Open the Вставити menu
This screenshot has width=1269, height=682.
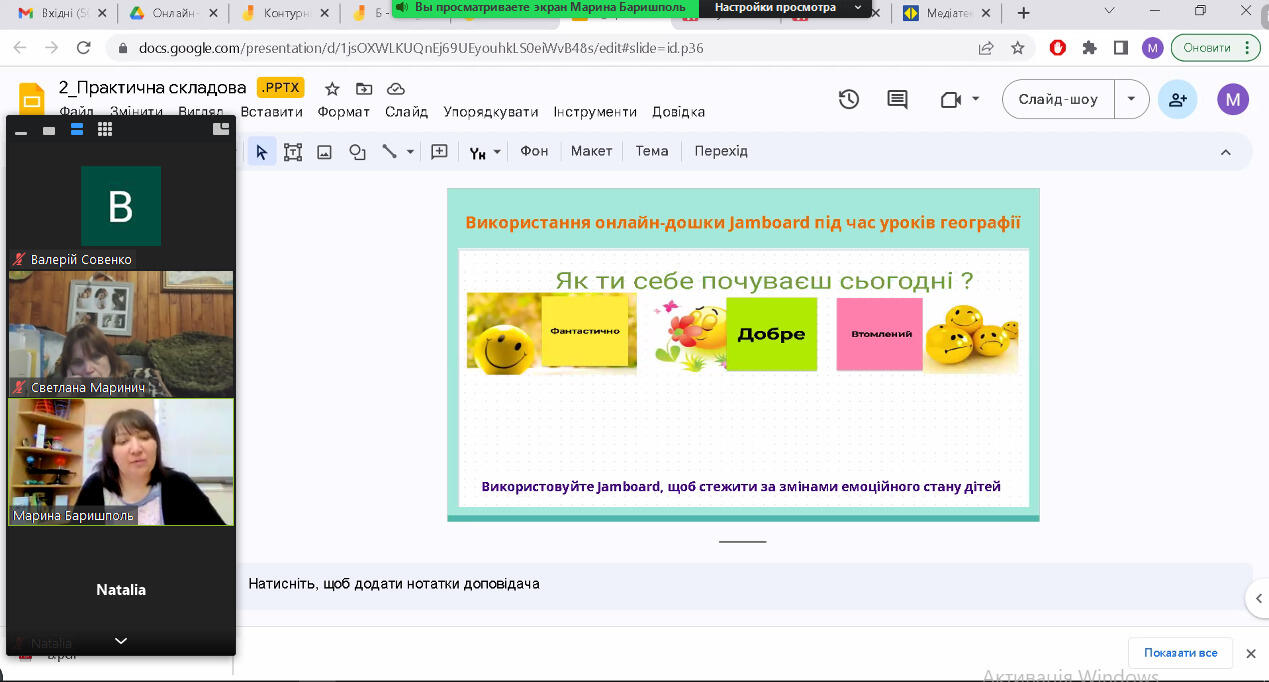click(x=271, y=112)
